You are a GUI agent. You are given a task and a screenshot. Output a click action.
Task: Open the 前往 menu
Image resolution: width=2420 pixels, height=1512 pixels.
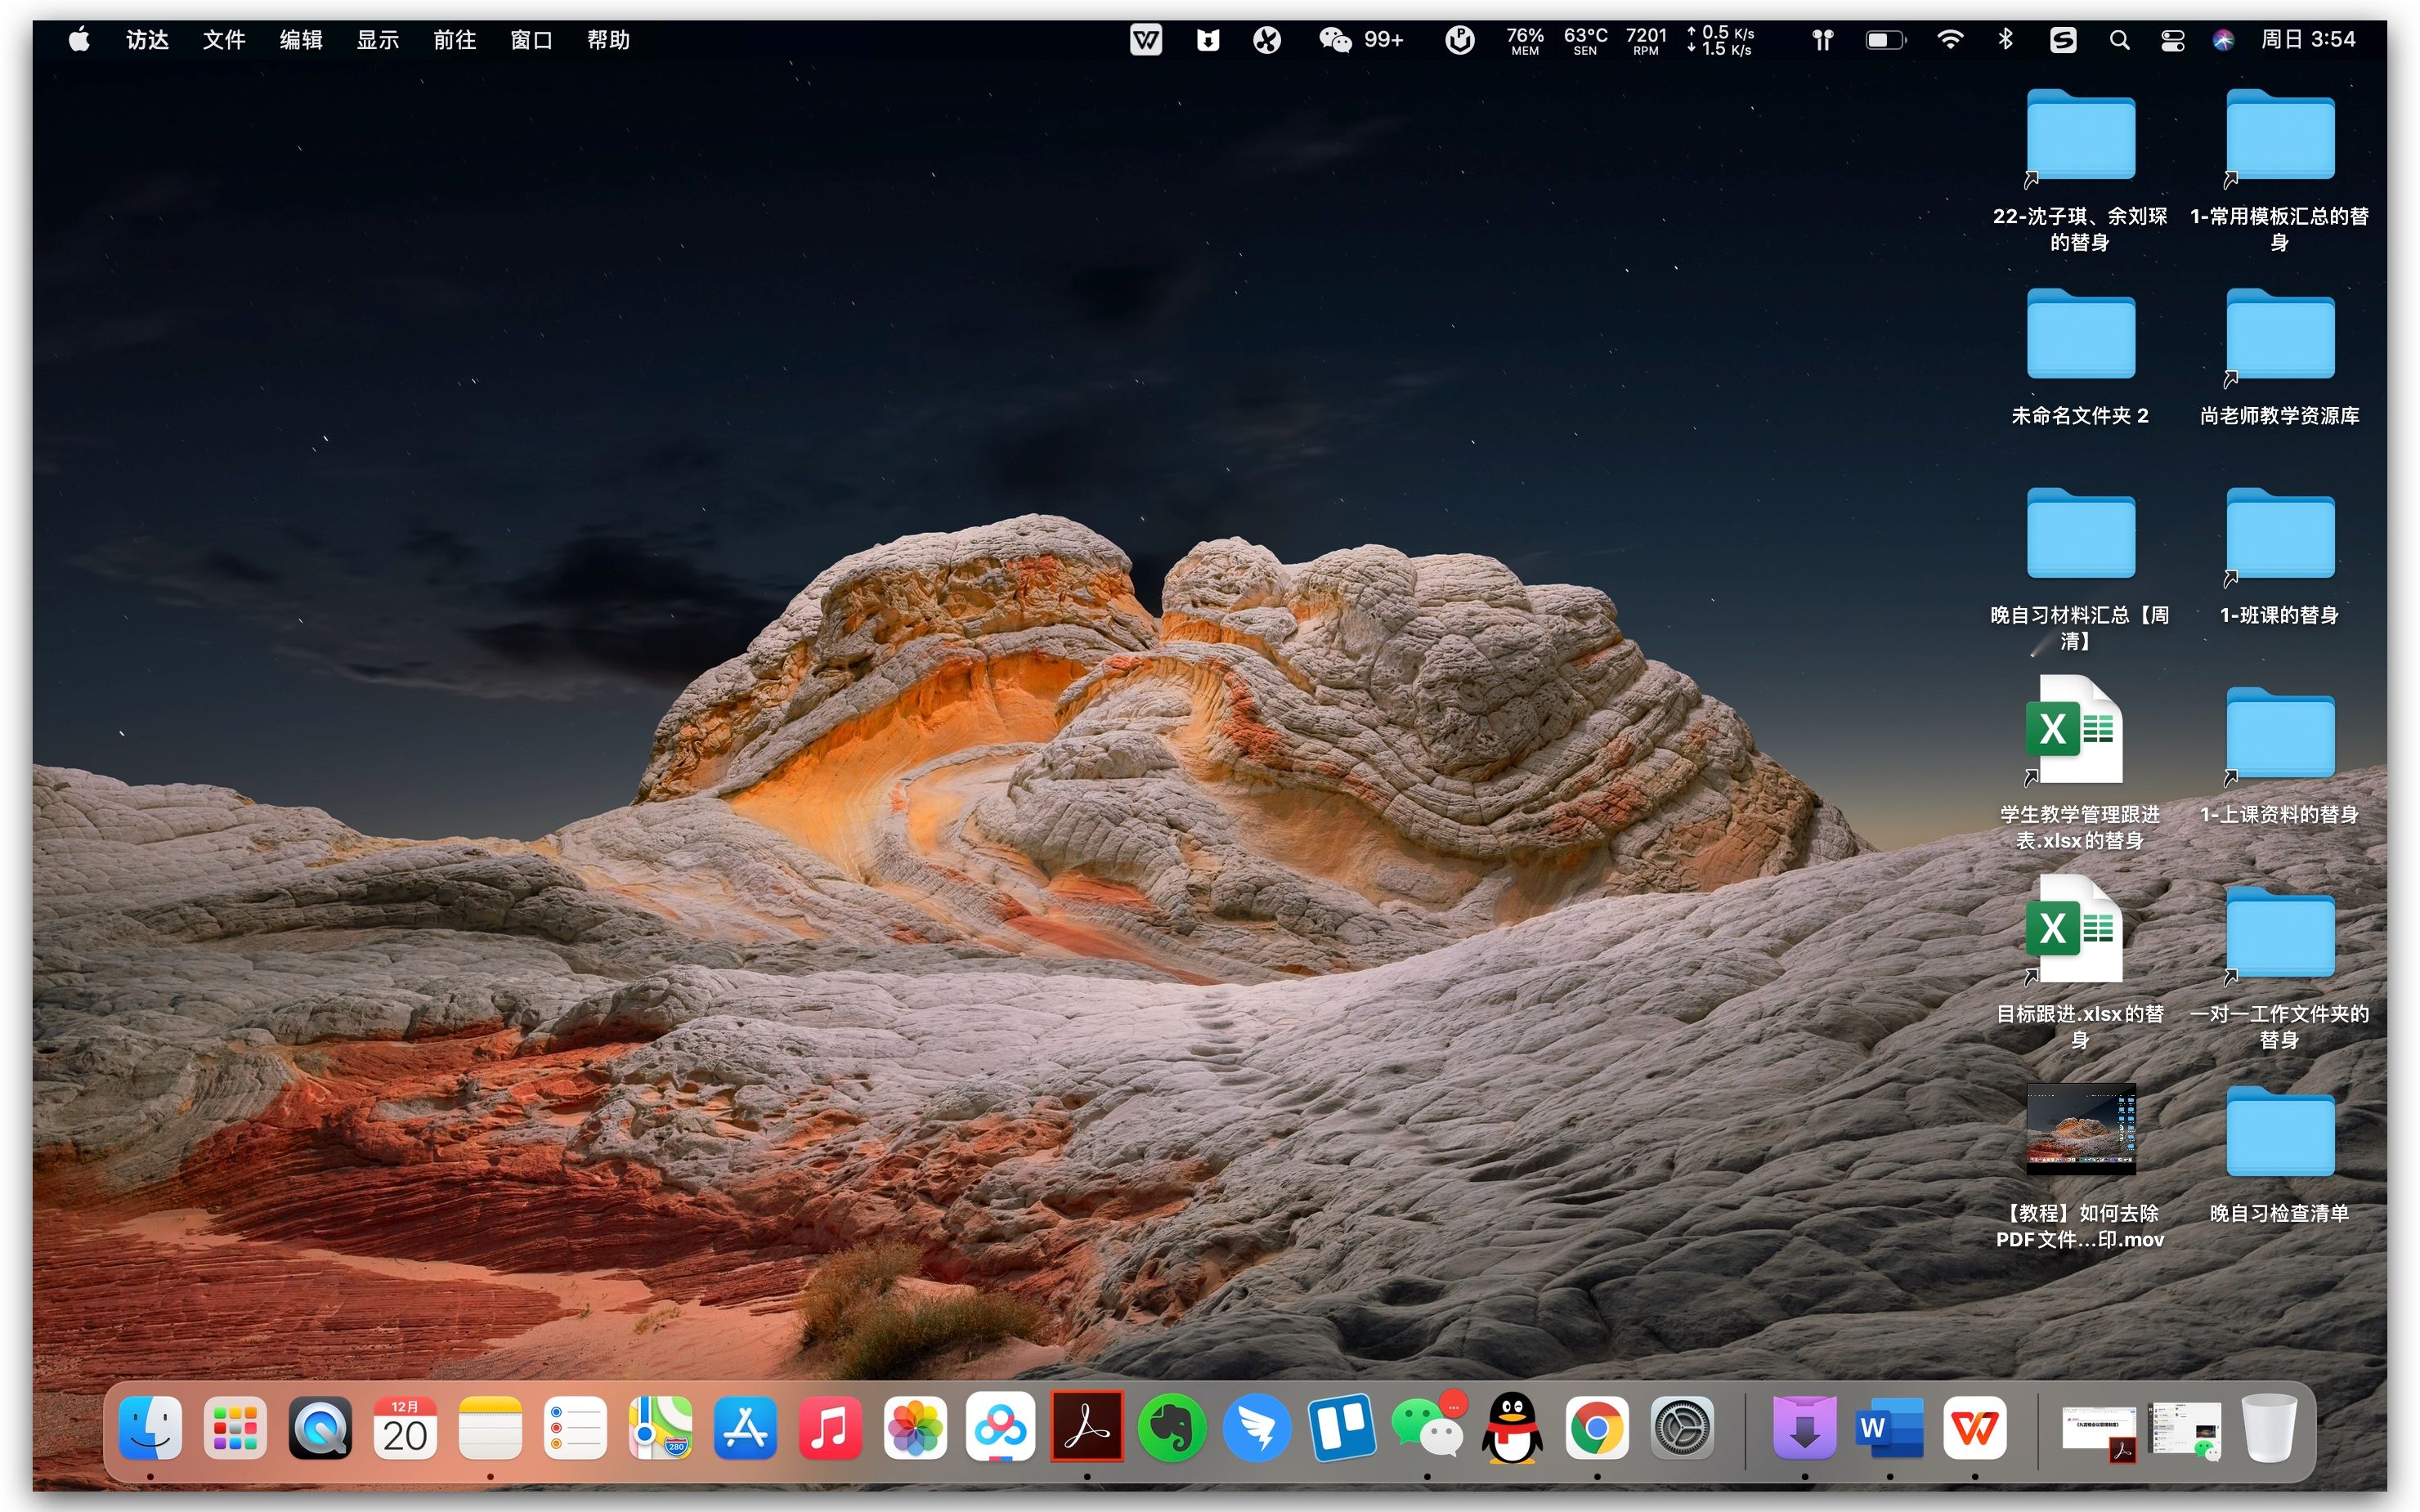pos(454,40)
